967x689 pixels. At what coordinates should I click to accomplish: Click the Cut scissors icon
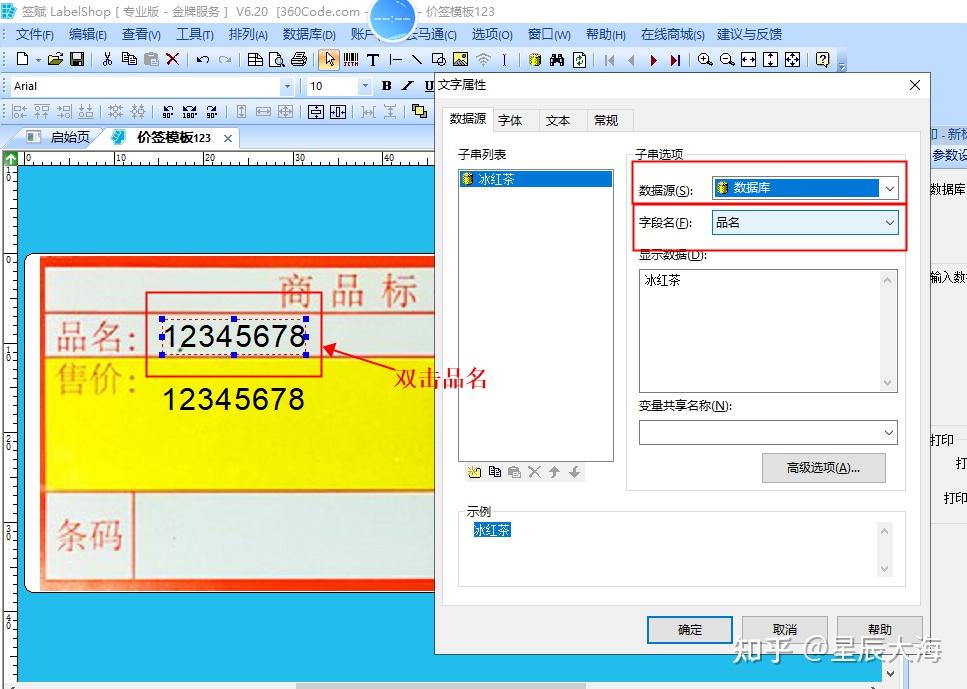[109, 60]
